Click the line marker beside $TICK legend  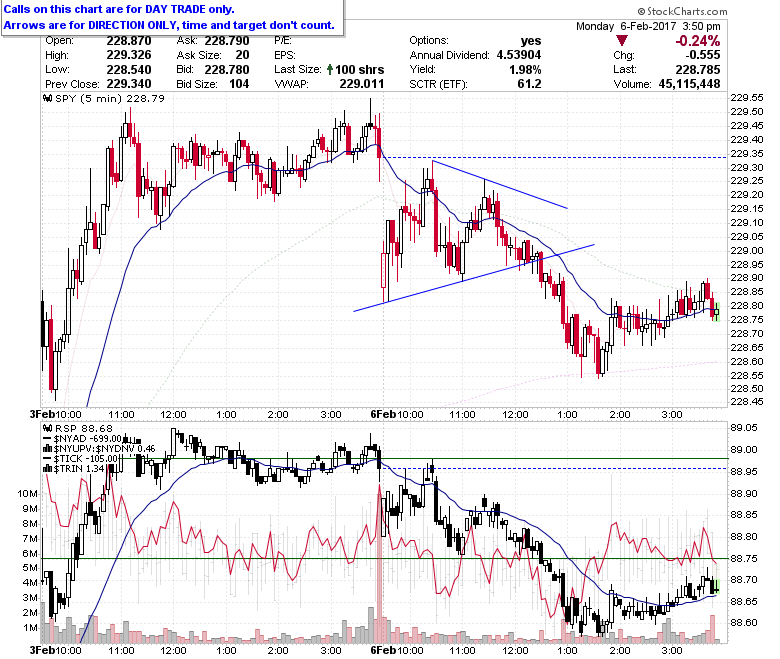(48, 458)
